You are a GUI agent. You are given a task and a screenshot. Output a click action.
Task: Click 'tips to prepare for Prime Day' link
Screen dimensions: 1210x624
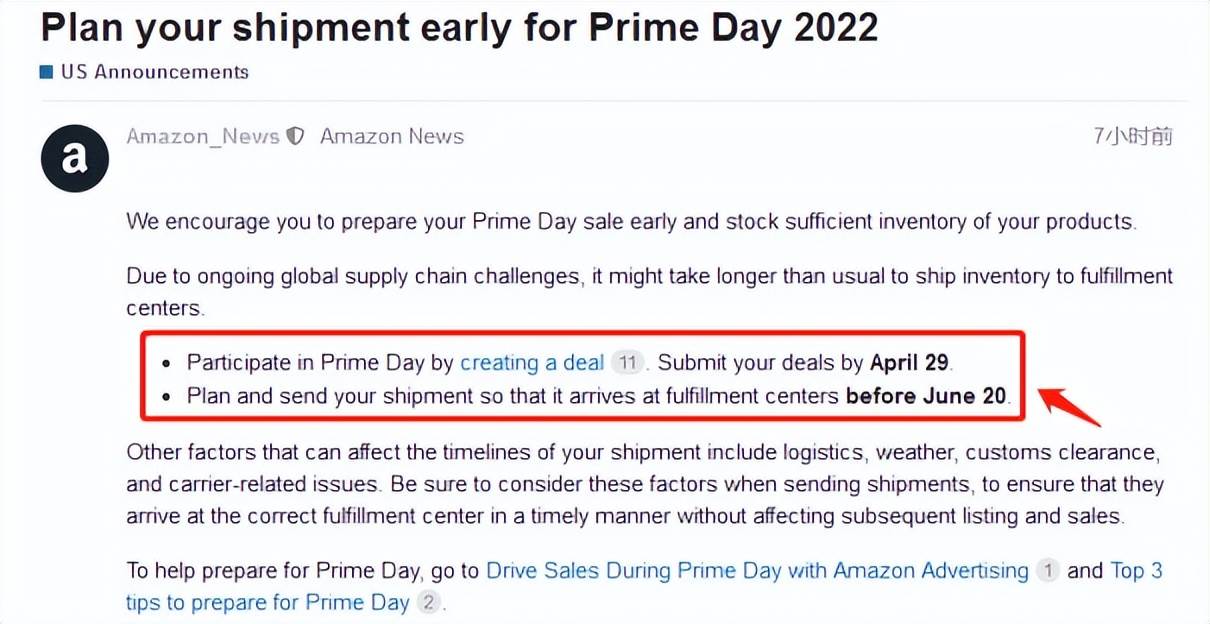point(268,602)
